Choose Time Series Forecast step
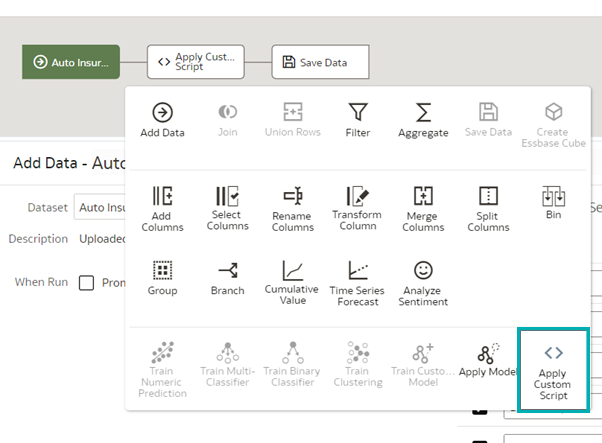The width and height of the screenshot is (602, 443). (357, 284)
